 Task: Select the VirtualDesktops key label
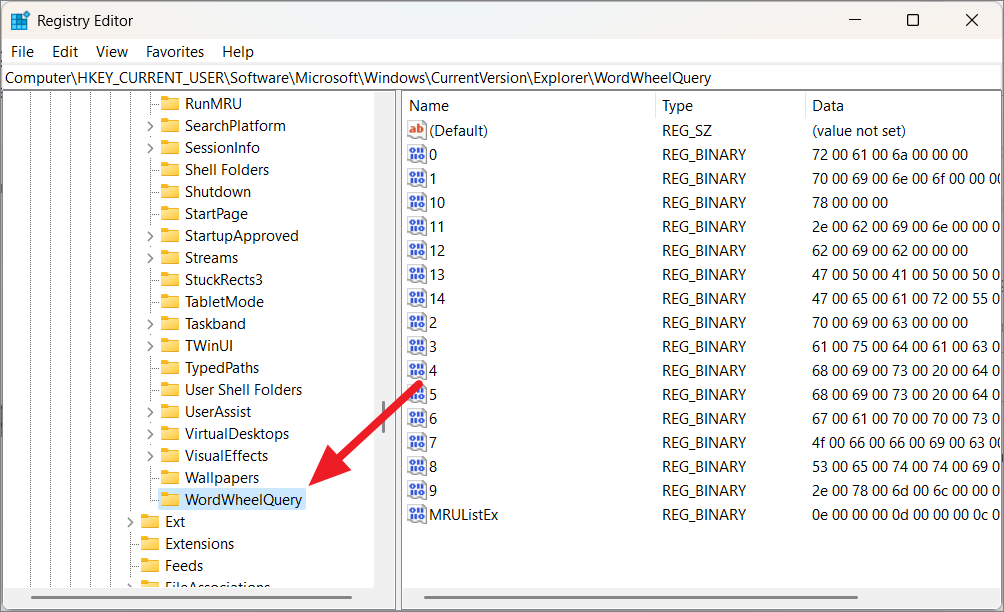pos(237,433)
